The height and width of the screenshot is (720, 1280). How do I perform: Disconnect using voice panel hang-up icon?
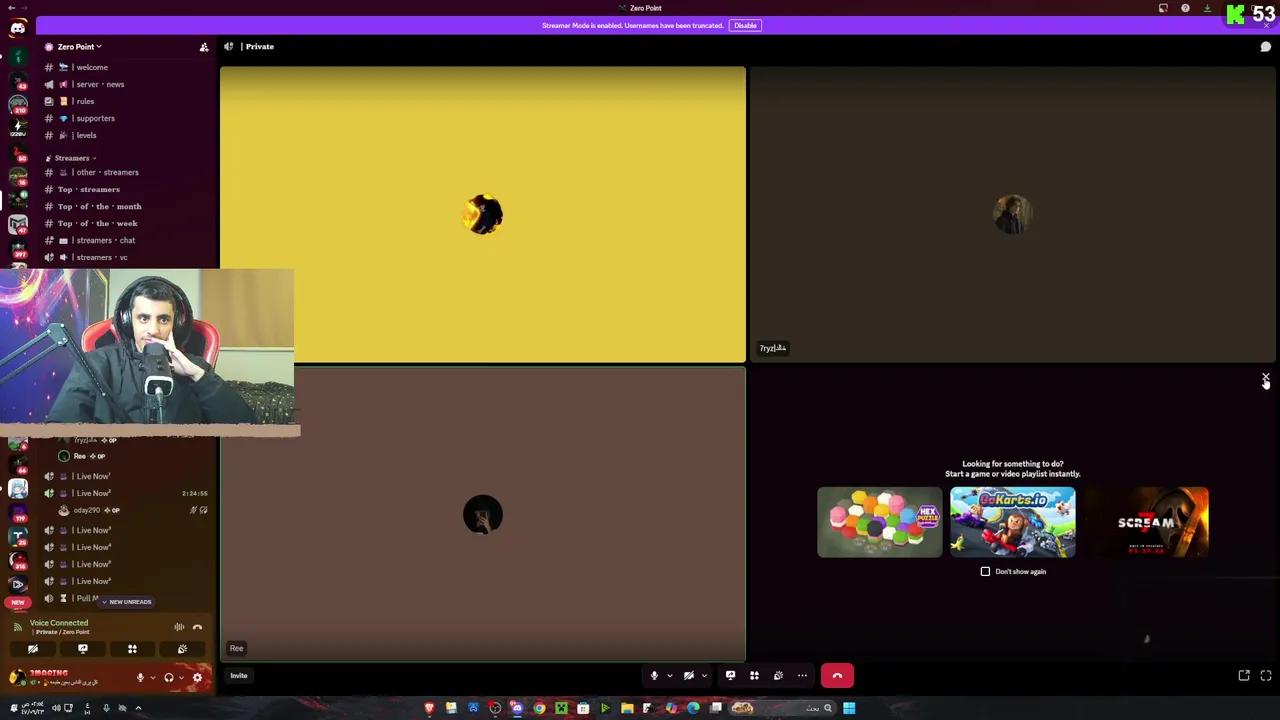pyautogui.click(x=197, y=627)
